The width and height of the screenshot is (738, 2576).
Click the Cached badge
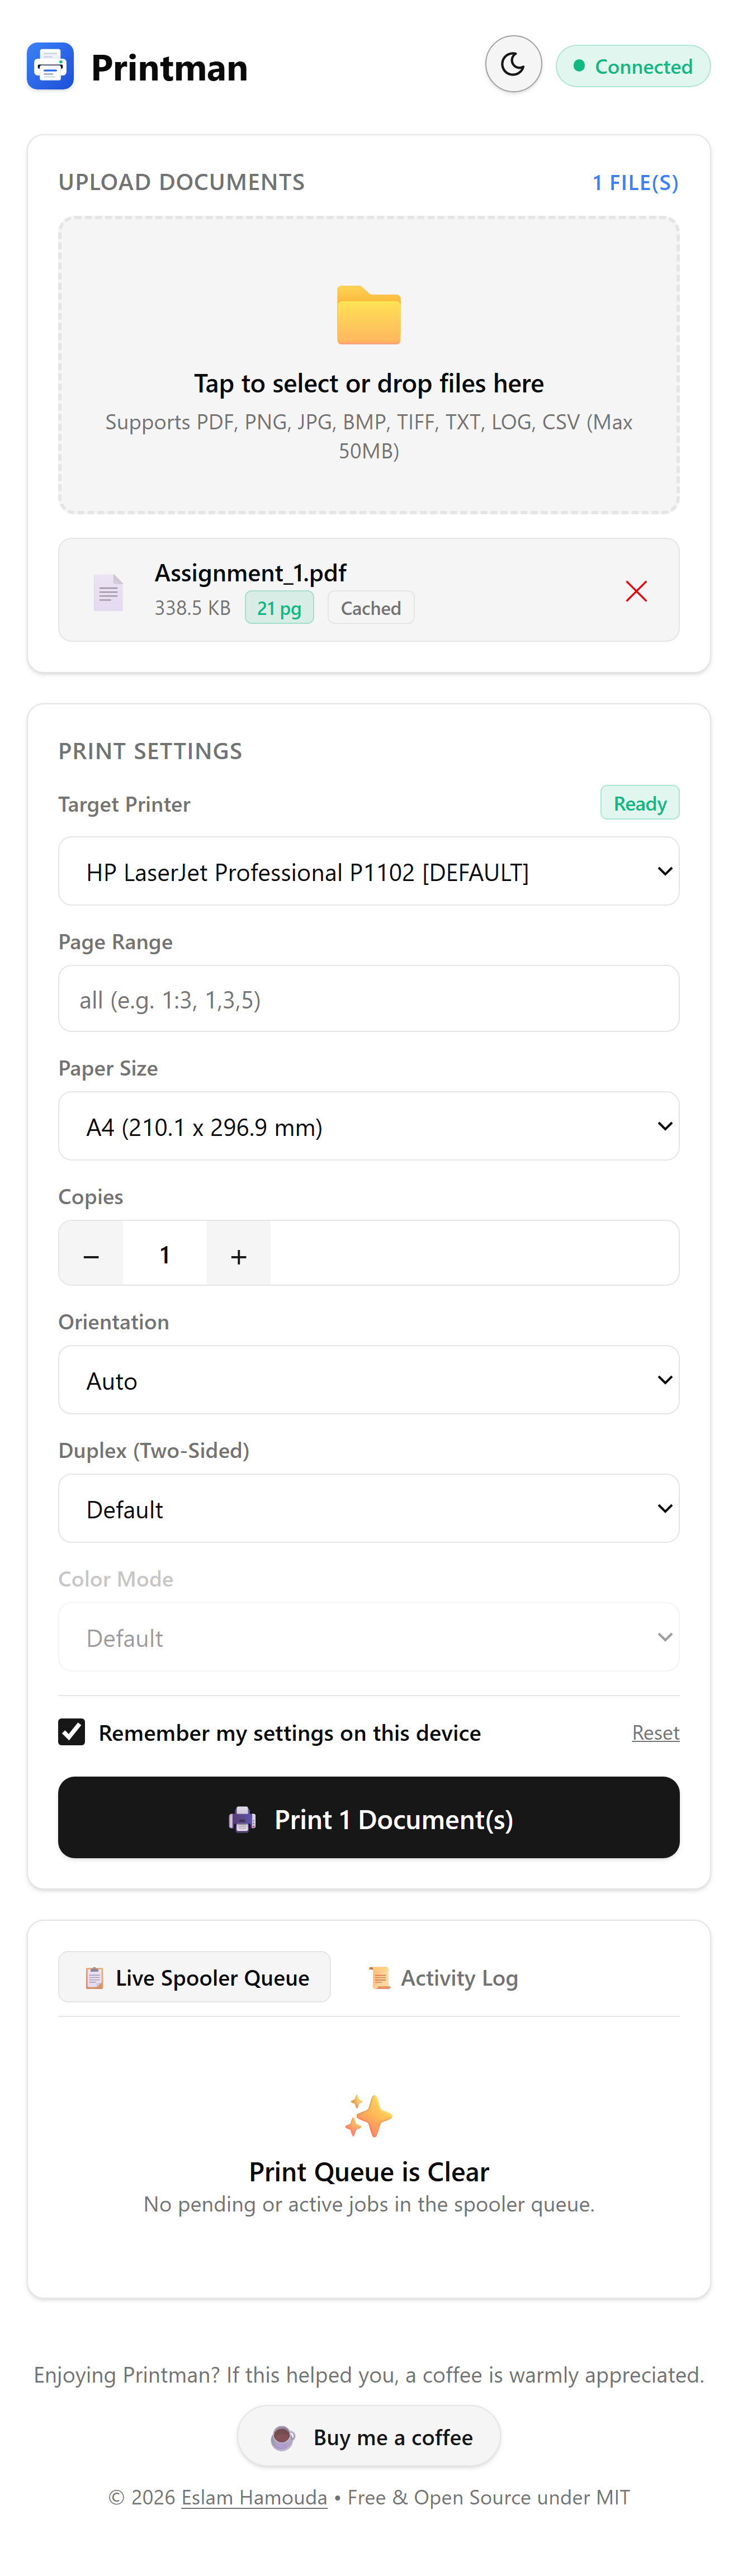click(371, 608)
